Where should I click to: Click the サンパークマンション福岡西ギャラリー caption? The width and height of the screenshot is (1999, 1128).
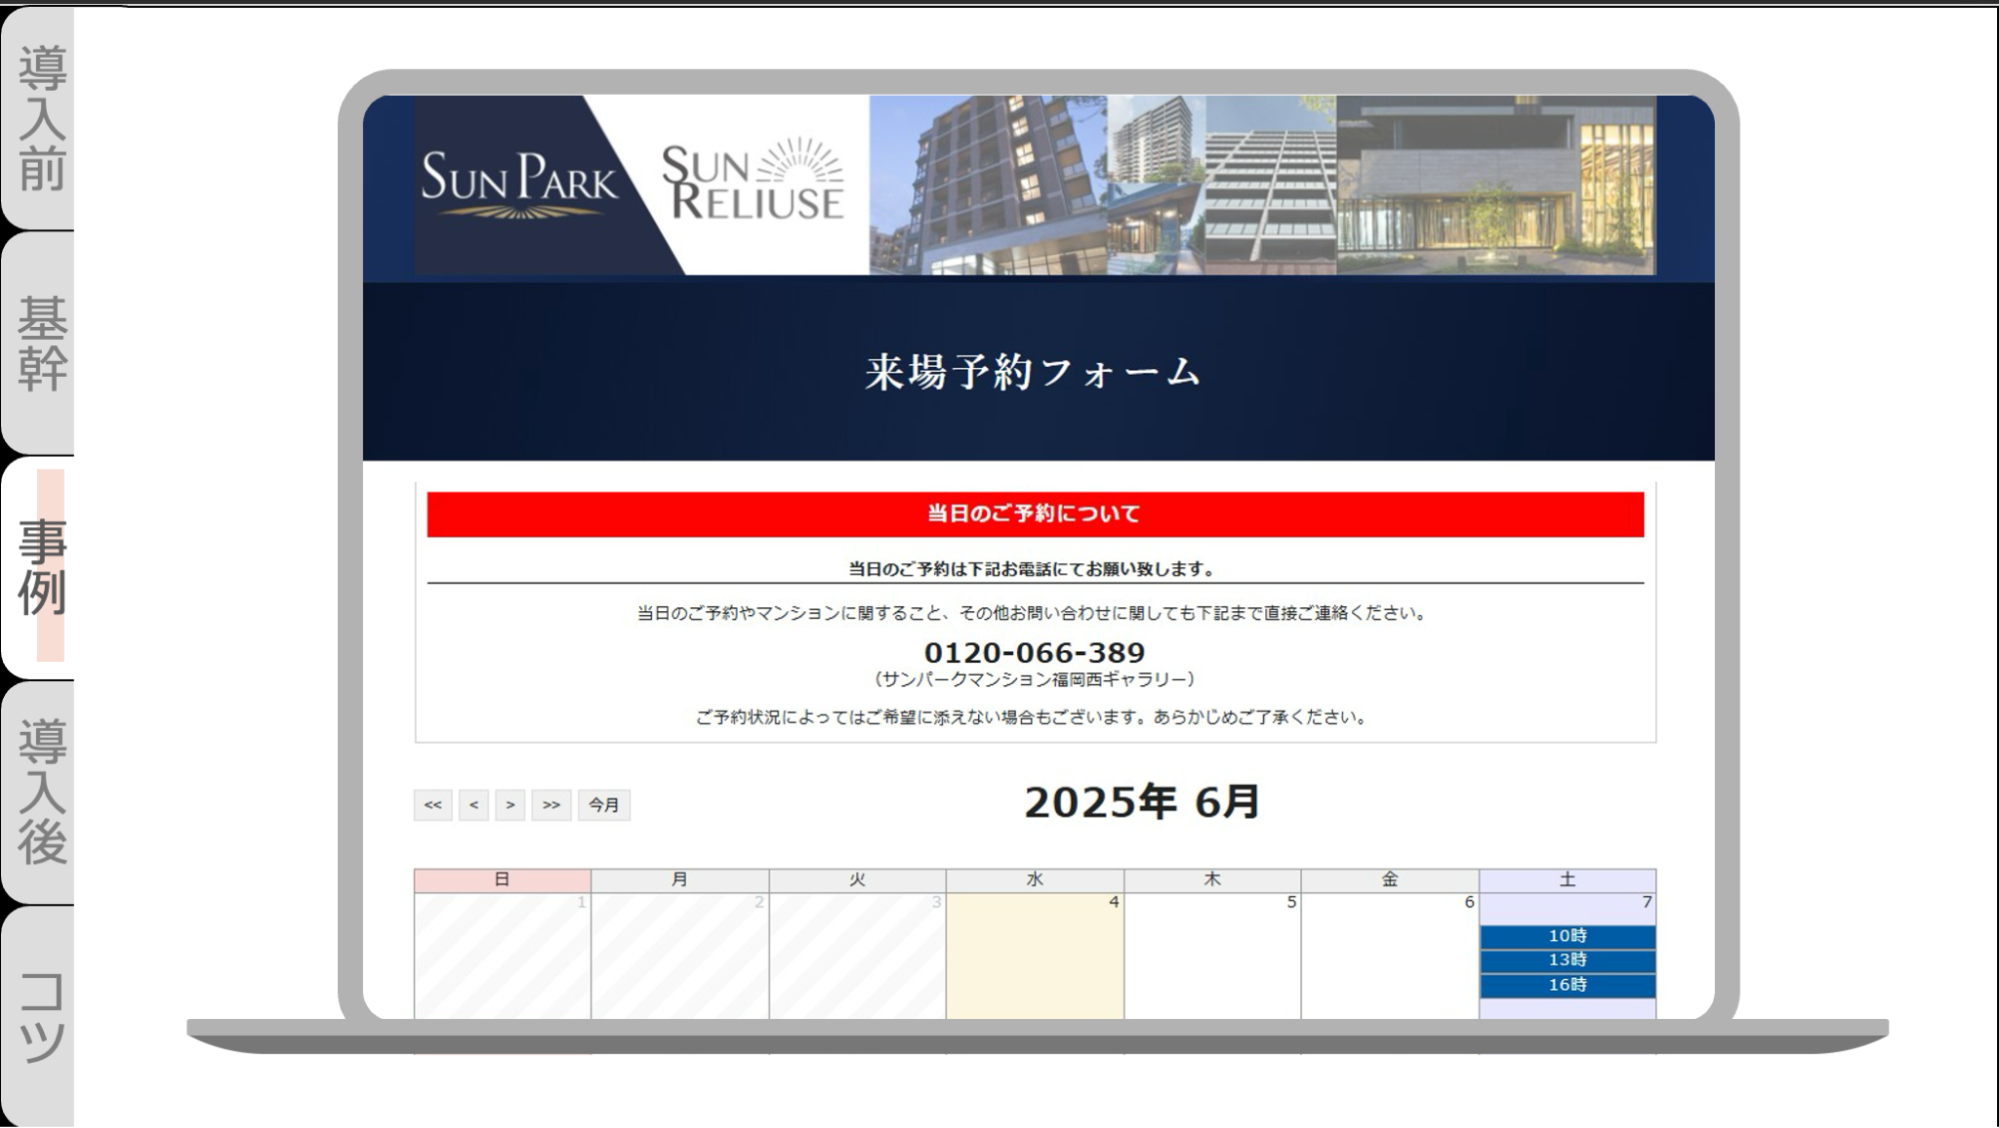(x=1034, y=680)
